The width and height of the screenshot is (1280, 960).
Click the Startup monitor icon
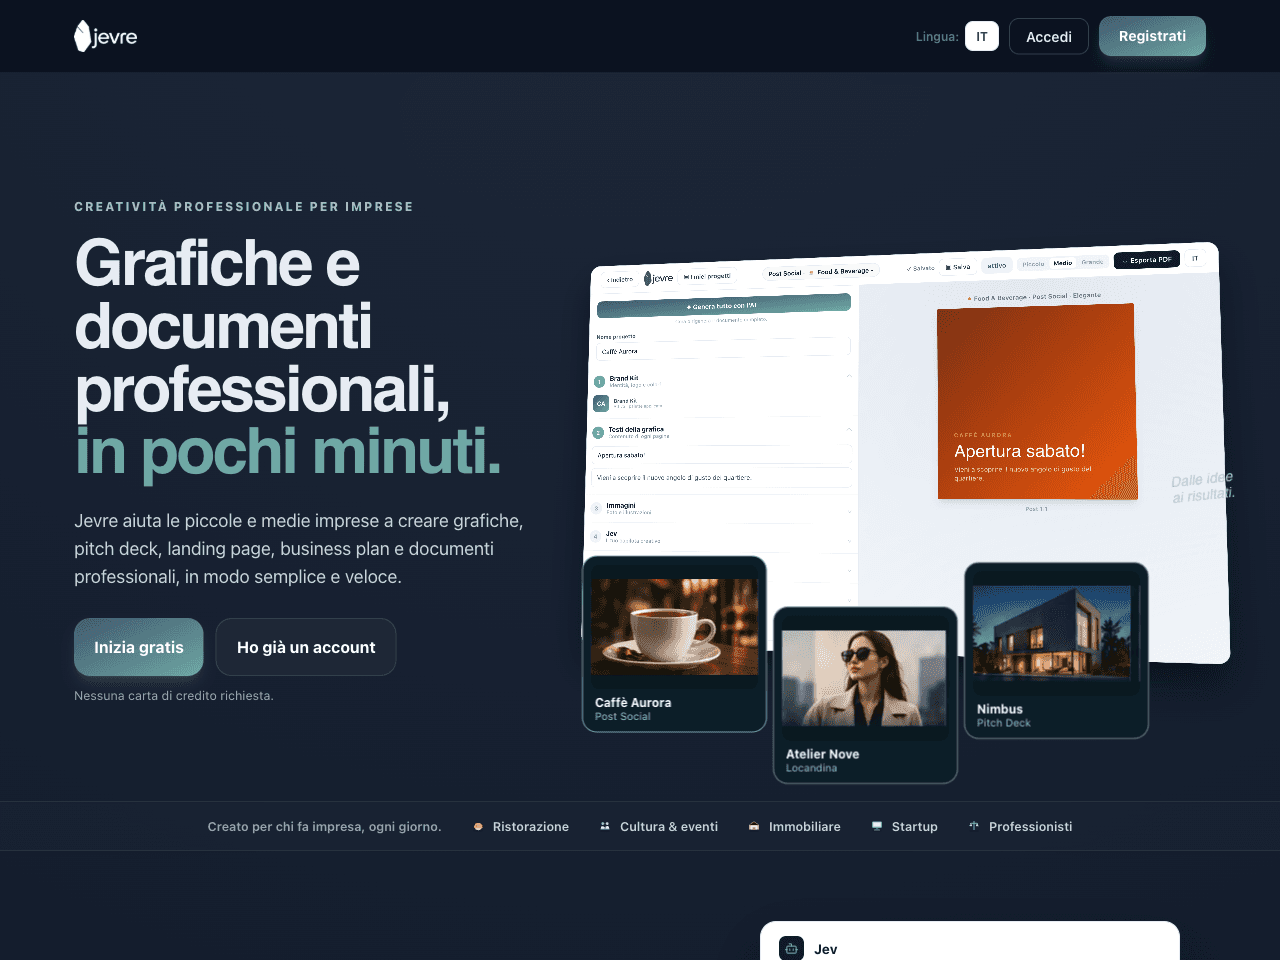(x=877, y=826)
